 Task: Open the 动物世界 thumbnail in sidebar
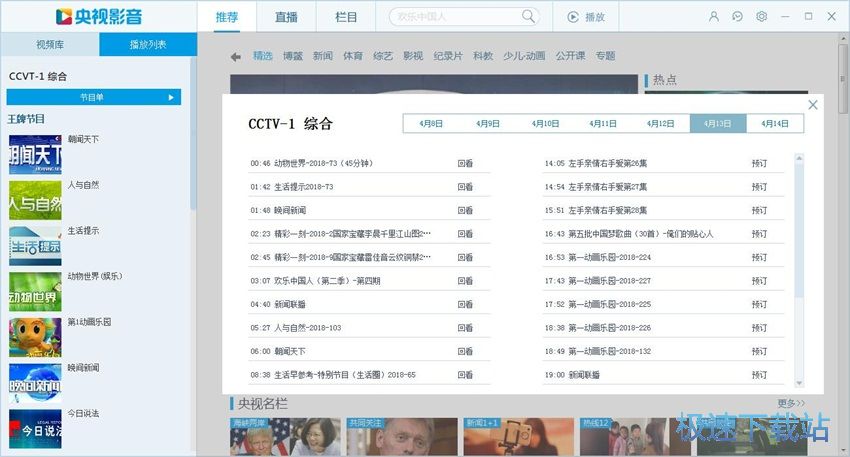(x=35, y=292)
